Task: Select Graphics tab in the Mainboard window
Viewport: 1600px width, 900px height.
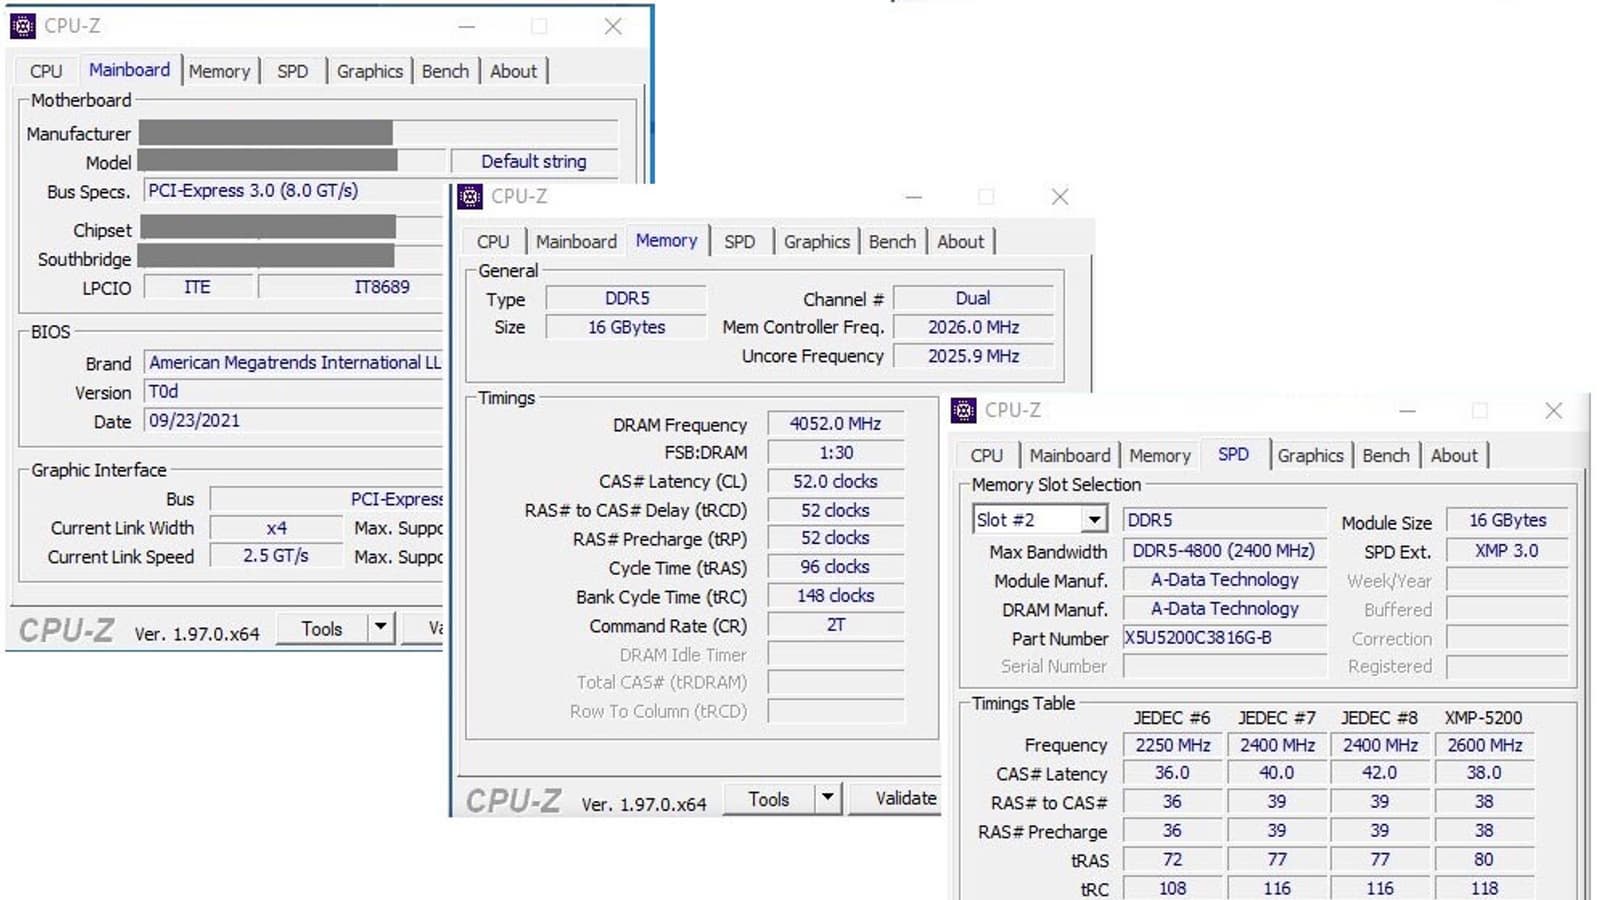Action: point(370,71)
